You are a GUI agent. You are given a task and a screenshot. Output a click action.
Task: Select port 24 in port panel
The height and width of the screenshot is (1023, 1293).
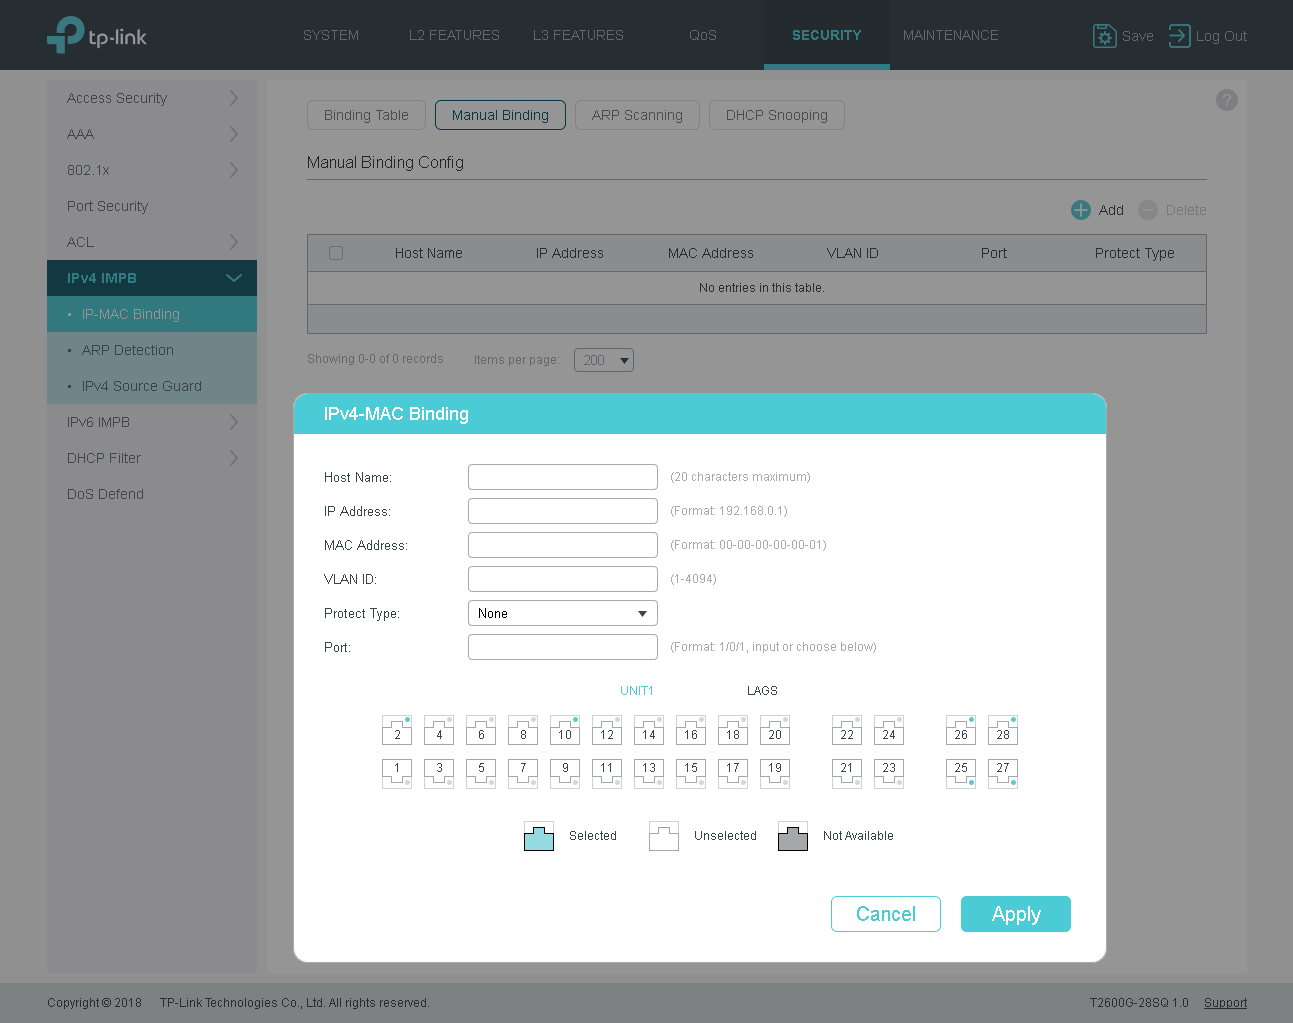889,730
